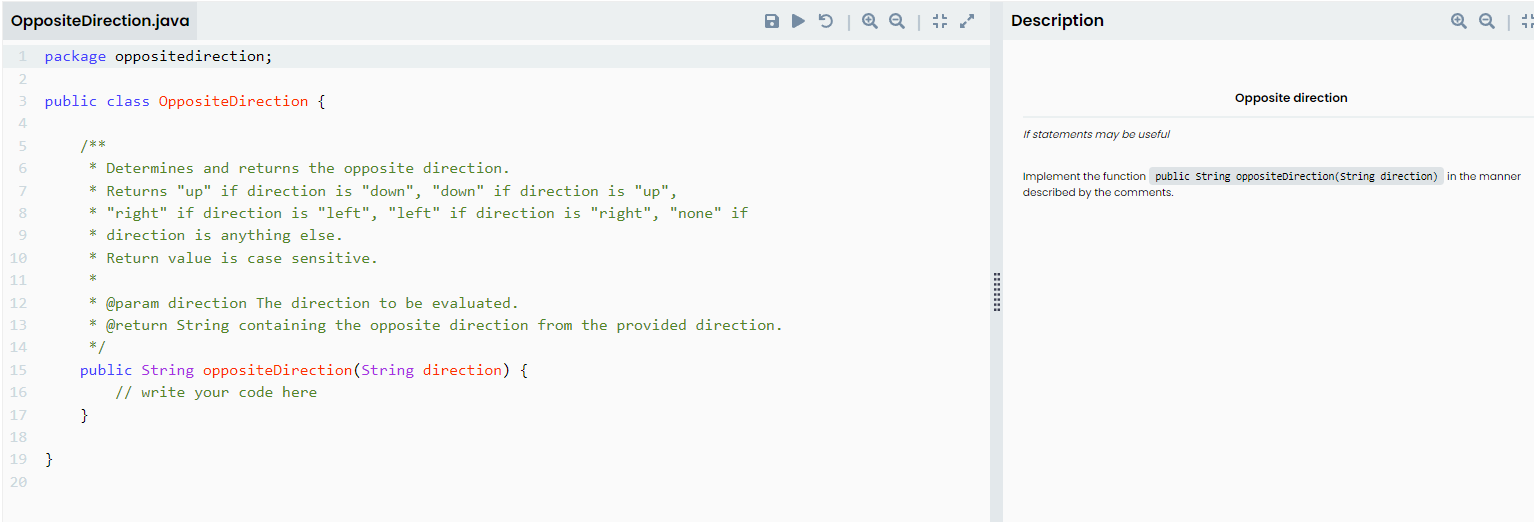Reset the code with the undo arrow icon
Viewport: 1534px width, 522px height.
point(825,21)
